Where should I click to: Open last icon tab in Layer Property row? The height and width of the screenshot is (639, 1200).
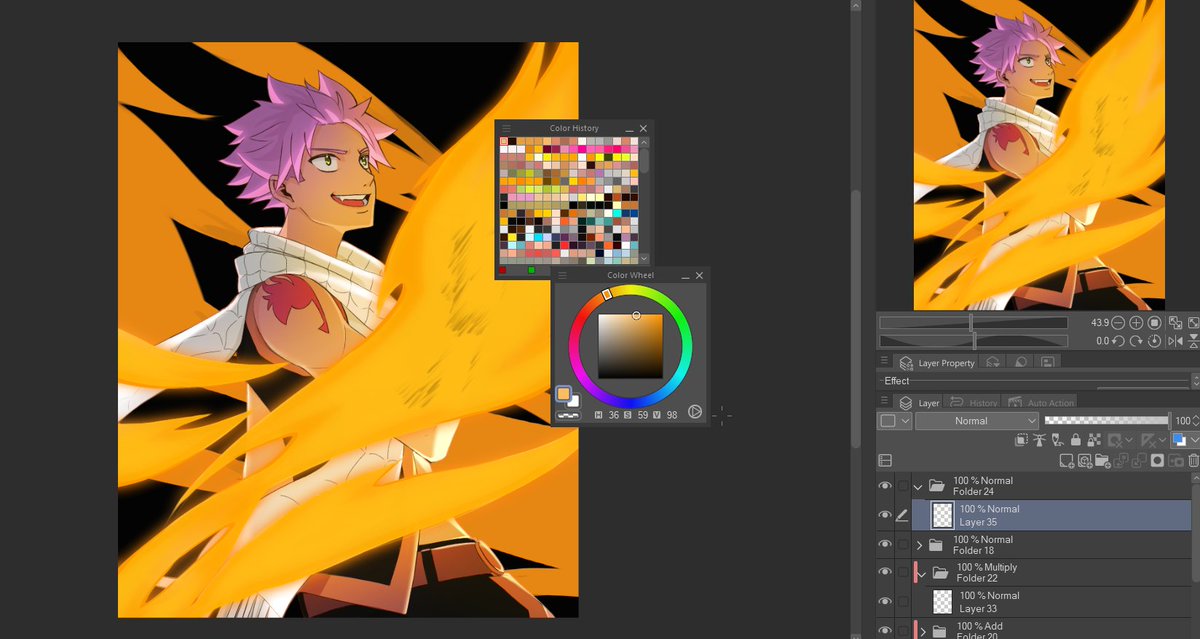pyautogui.click(x=1047, y=363)
